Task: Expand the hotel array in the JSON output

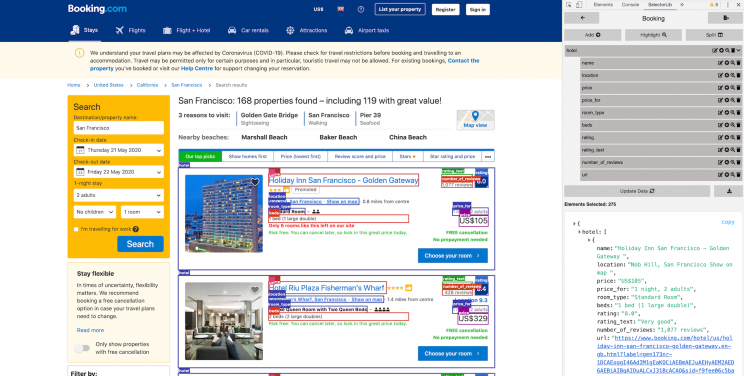Action: click(580, 232)
